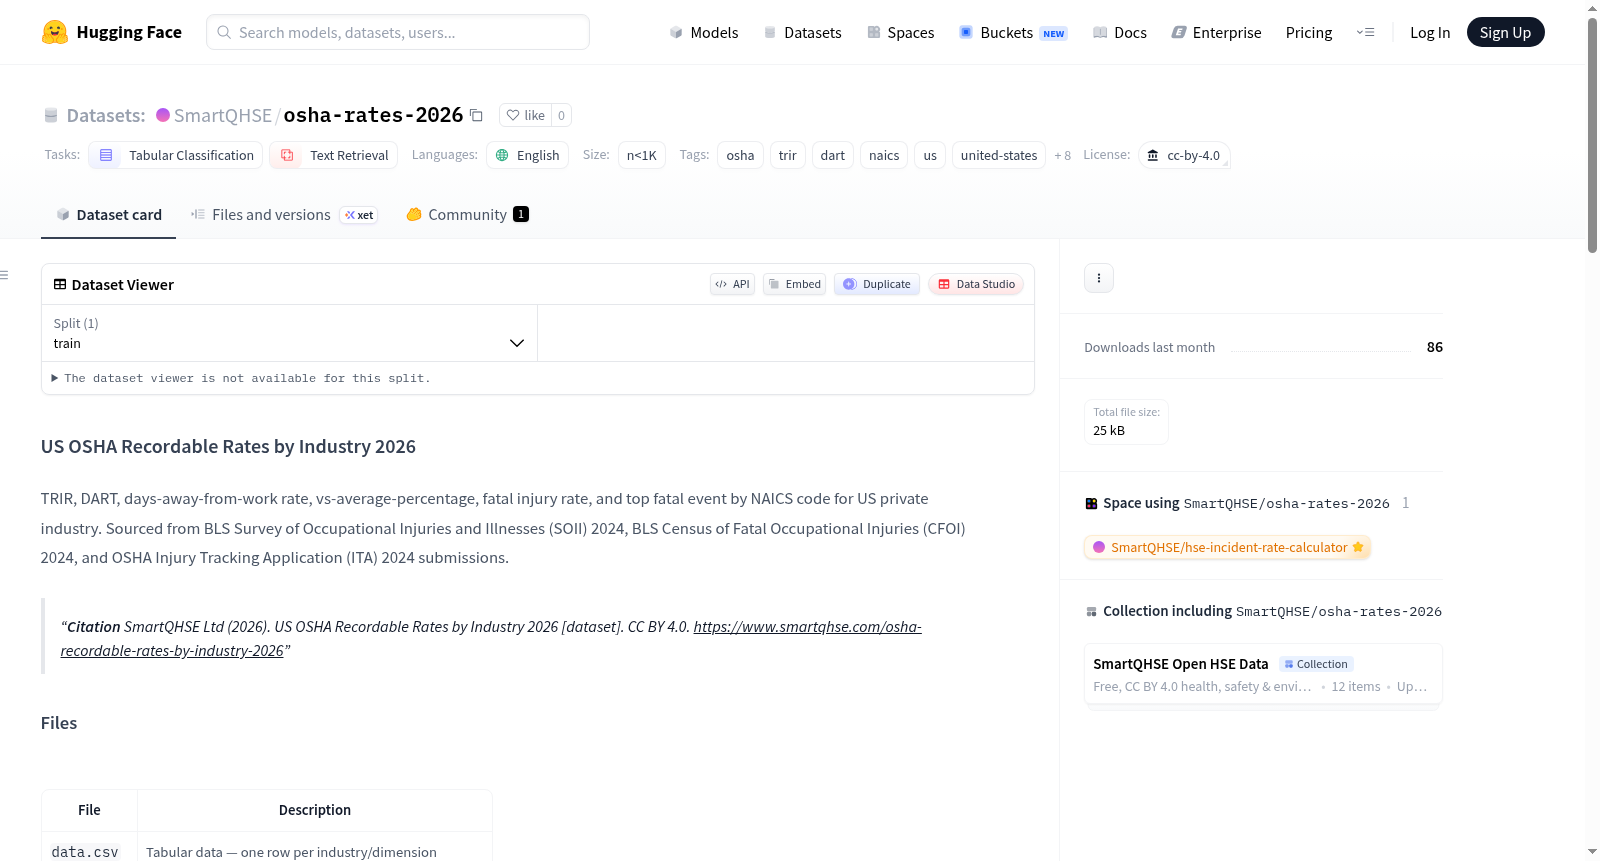
Task: Click the data.csv file name
Action: pyautogui.click(x=85, y=852)
